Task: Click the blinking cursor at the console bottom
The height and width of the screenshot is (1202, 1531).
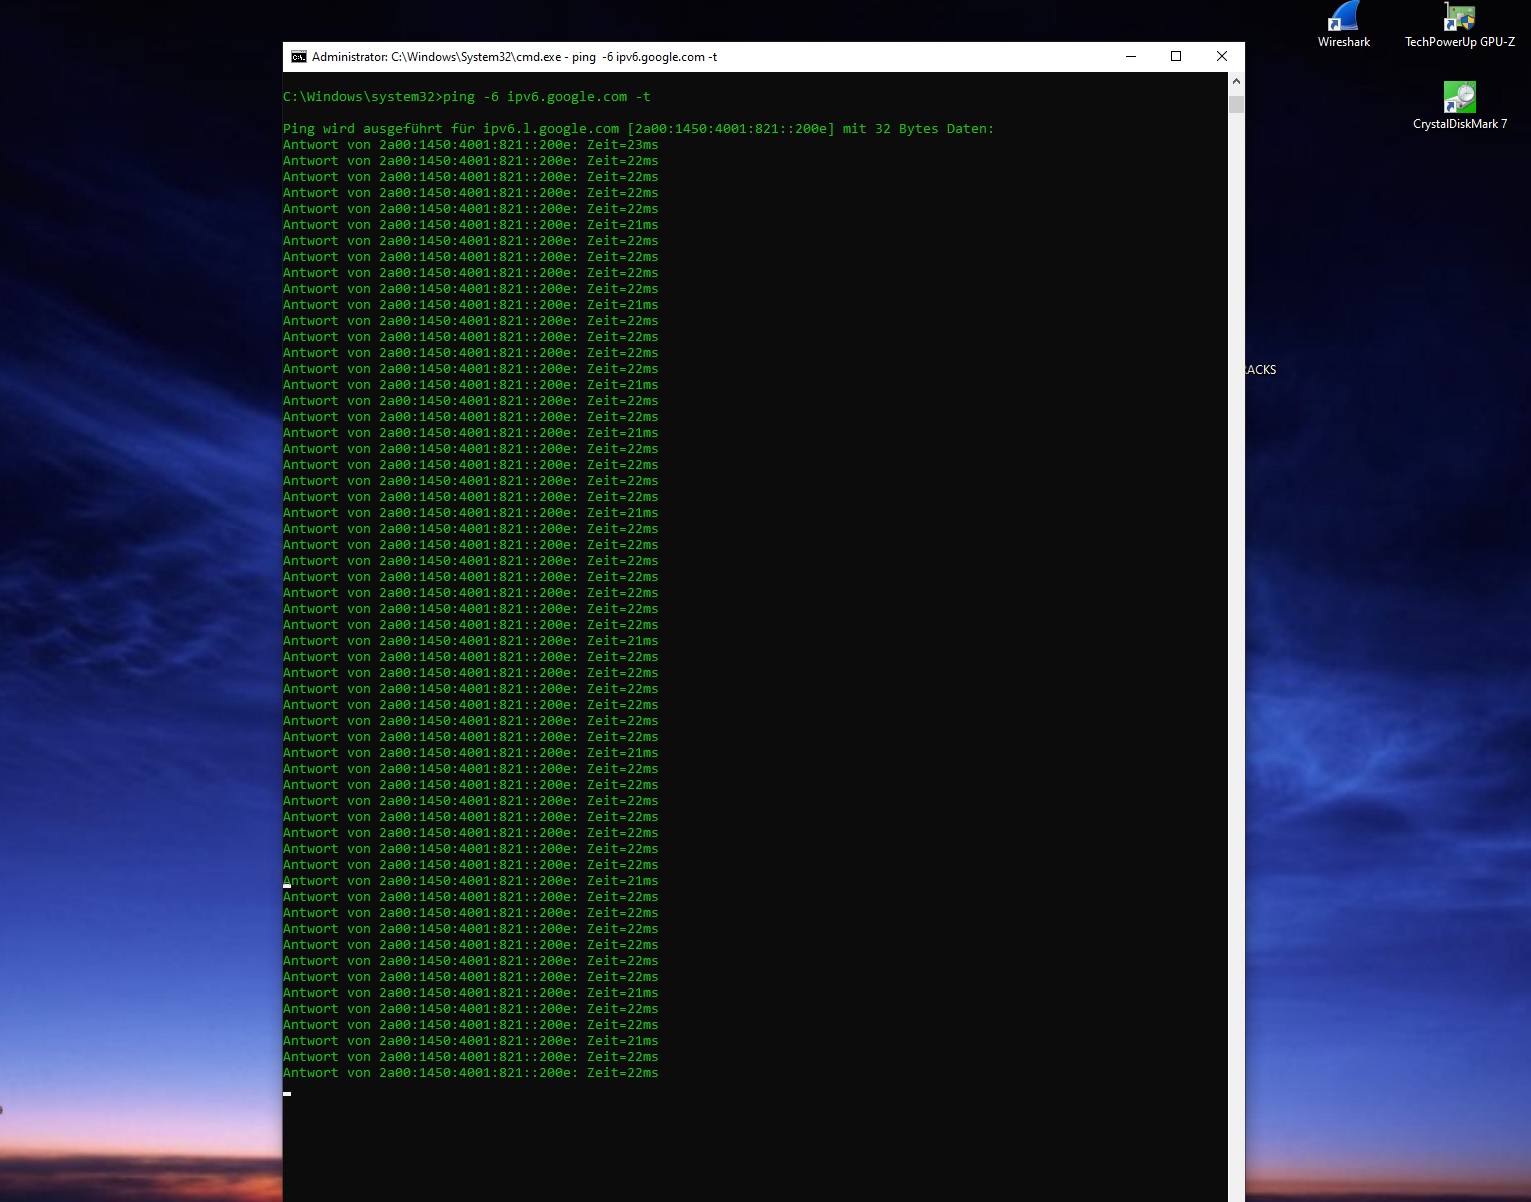Action: (x=287, y=1093)
